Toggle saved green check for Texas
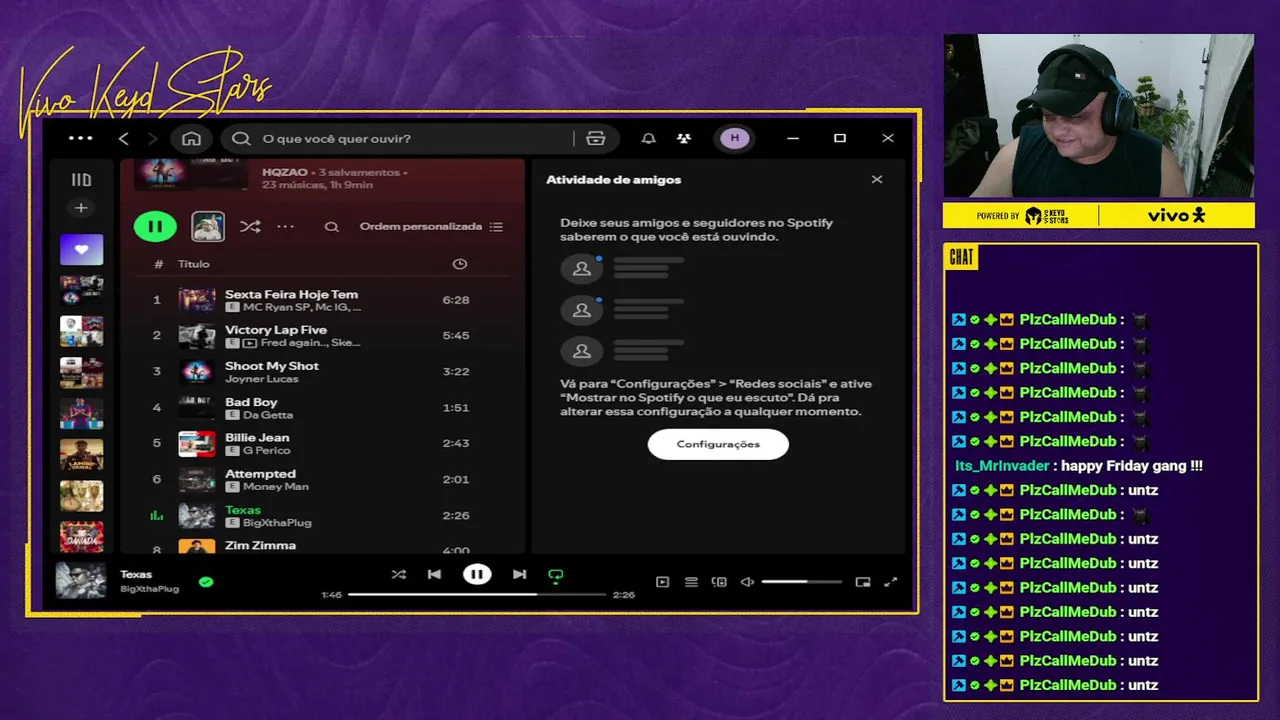Screen dimensions: 1280x720 (x=206, y=581)
